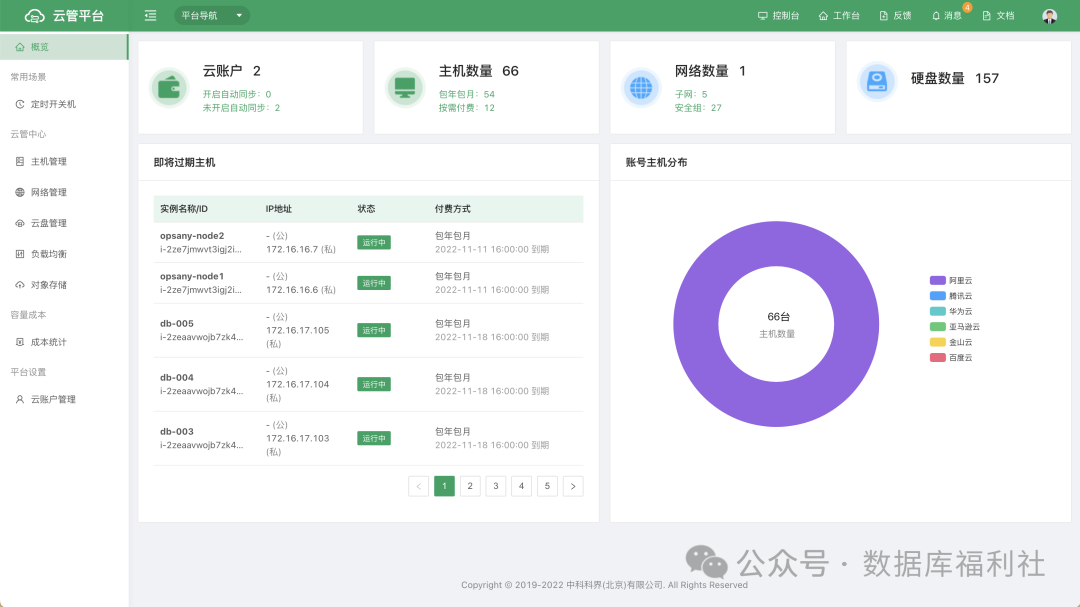Click the icon beside 成本统计
The image size is (1080, 607).
click(x=20, y=342)
